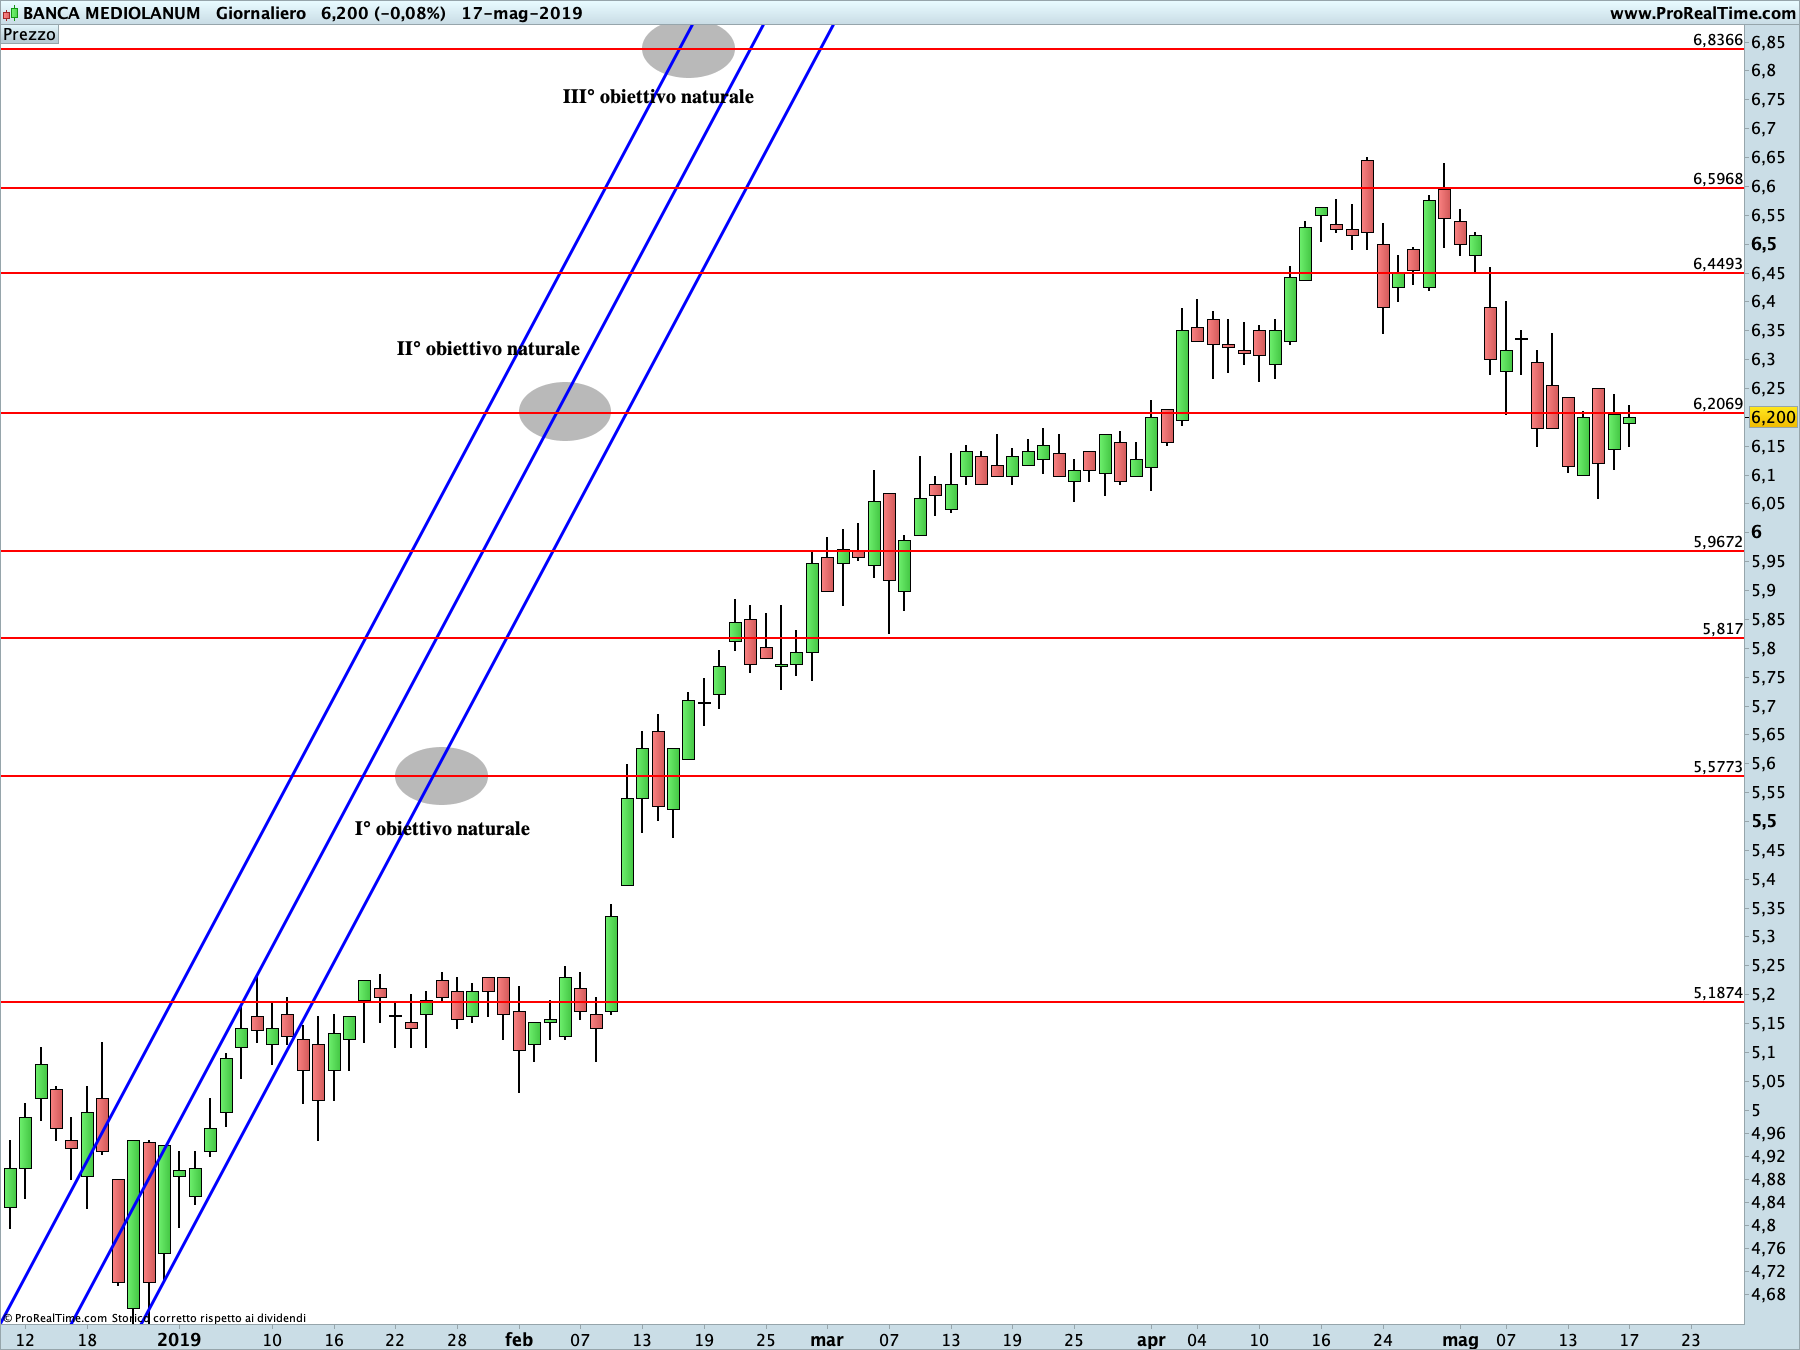Click the ProRealTime.com copyright text at bottom
Image resolution: width=1800 pixels, height=1350 pixels.
pos(154,1318)
